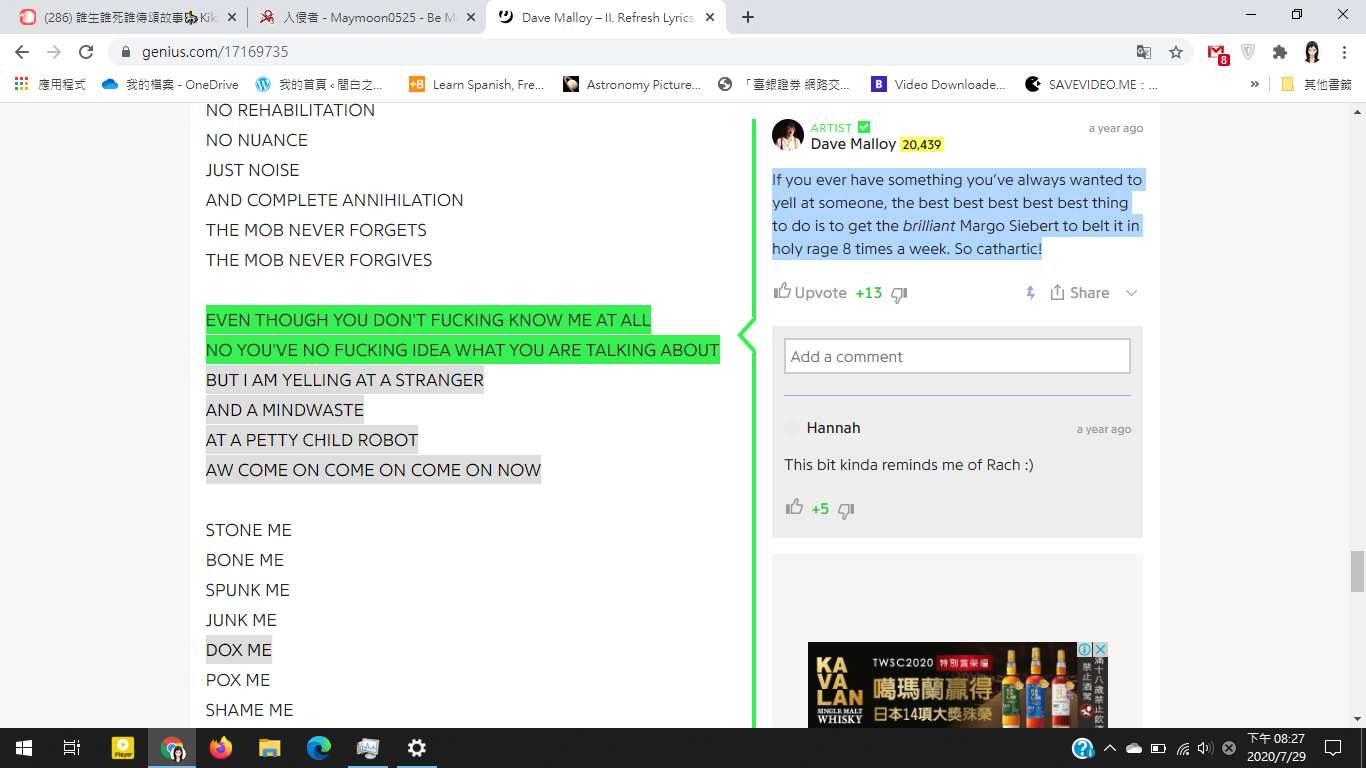Close the Dave Malloy lyrics tab
Screen dimensions: 1366x768
708,18
